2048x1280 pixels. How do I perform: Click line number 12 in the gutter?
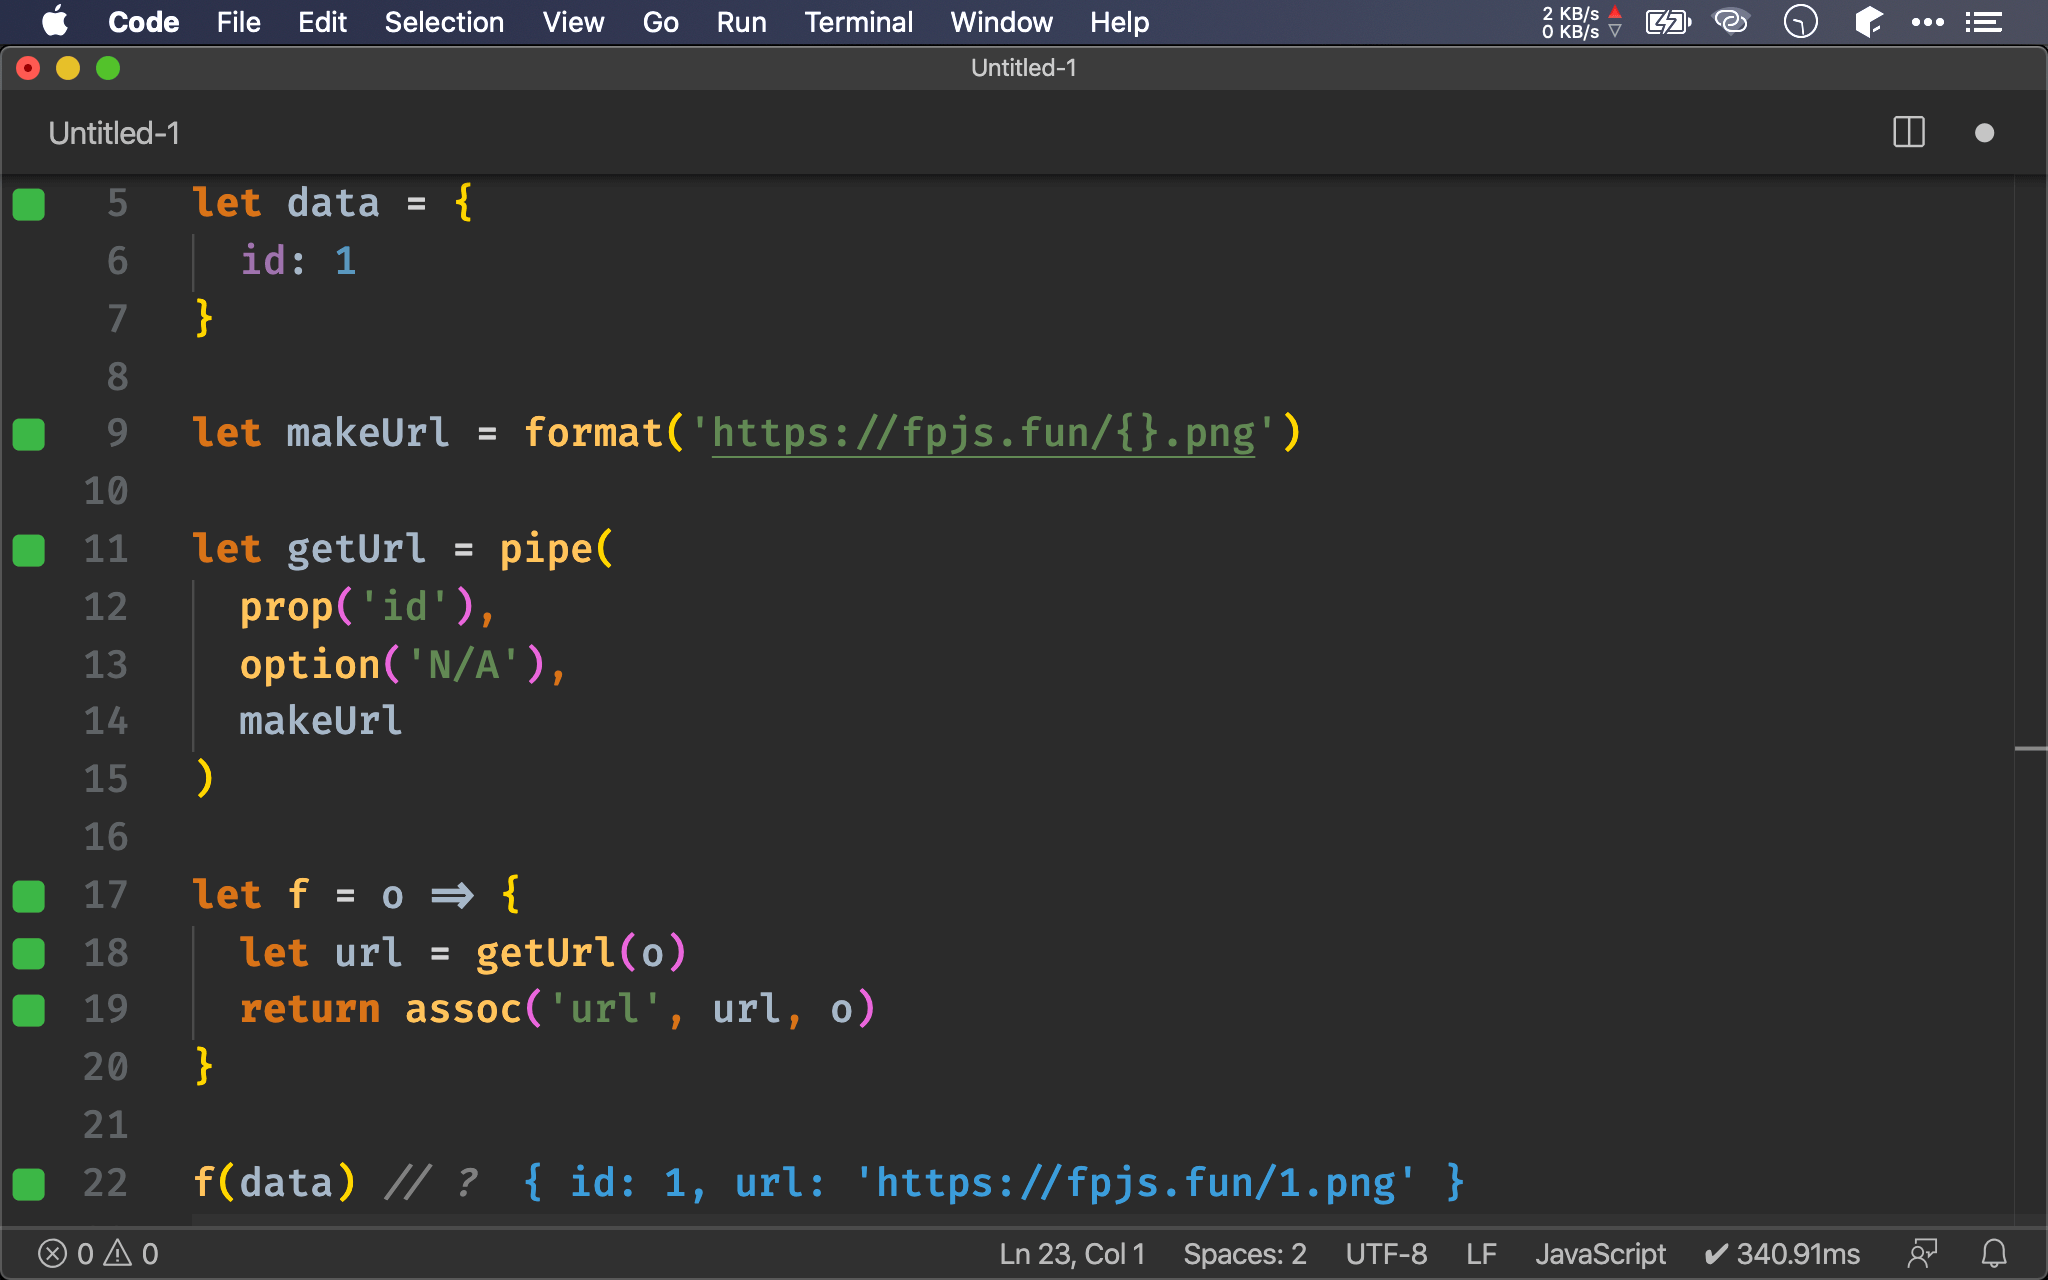click(x=106, y=607)
